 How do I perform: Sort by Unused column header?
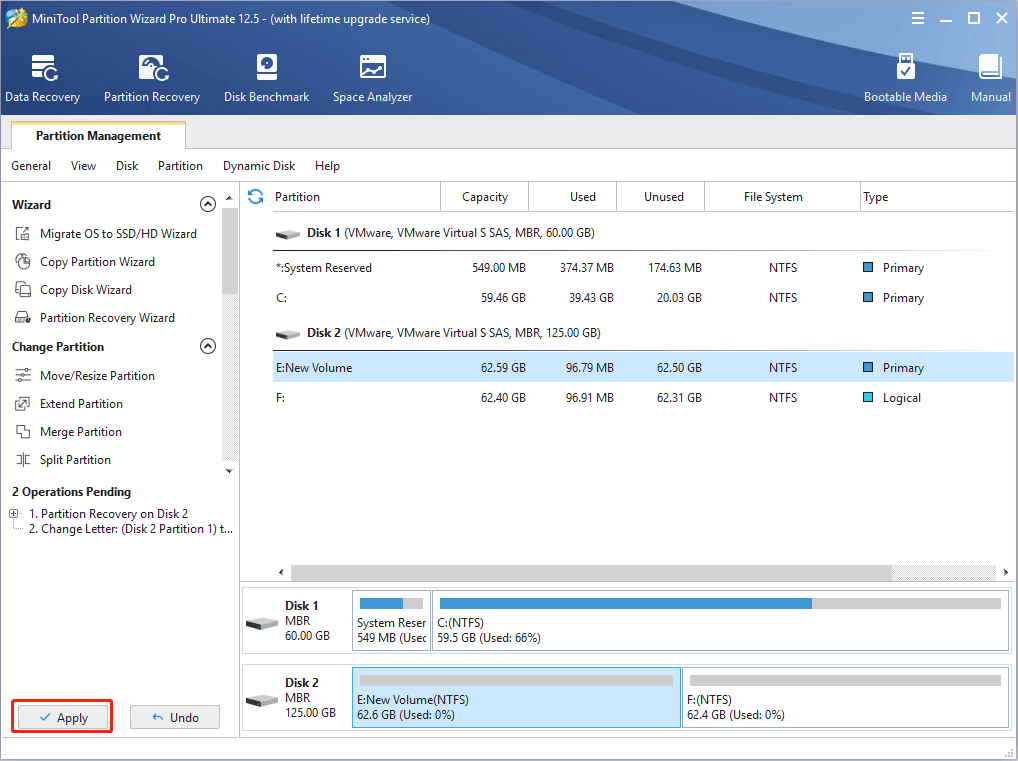(660, 197)
